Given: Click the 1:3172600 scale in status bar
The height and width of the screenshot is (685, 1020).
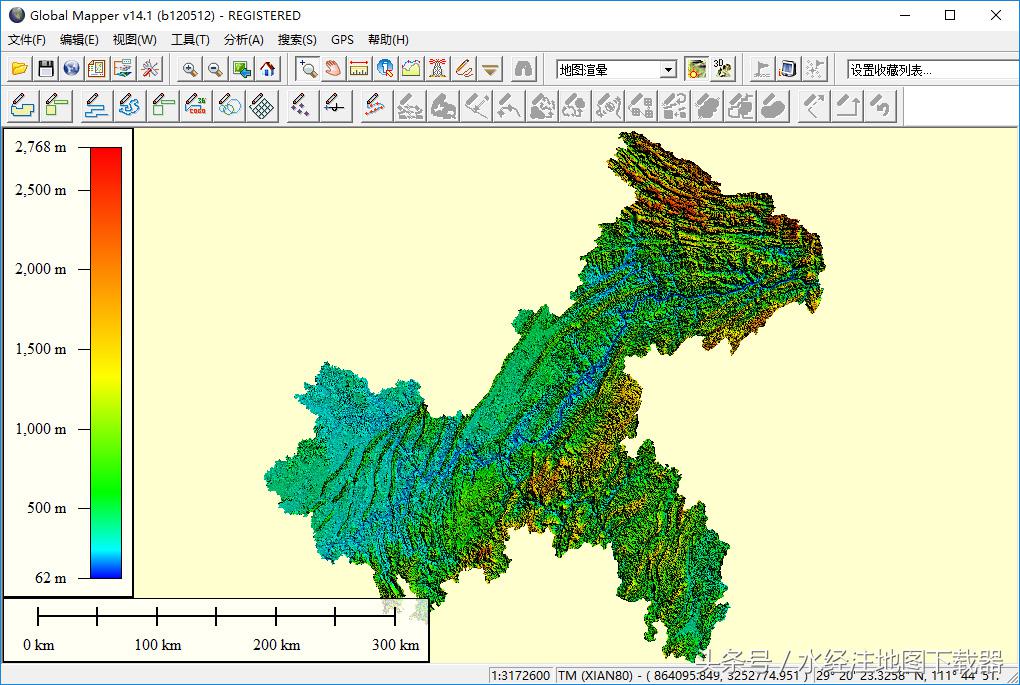Looking at the screenshot, I should click(520, 676).
